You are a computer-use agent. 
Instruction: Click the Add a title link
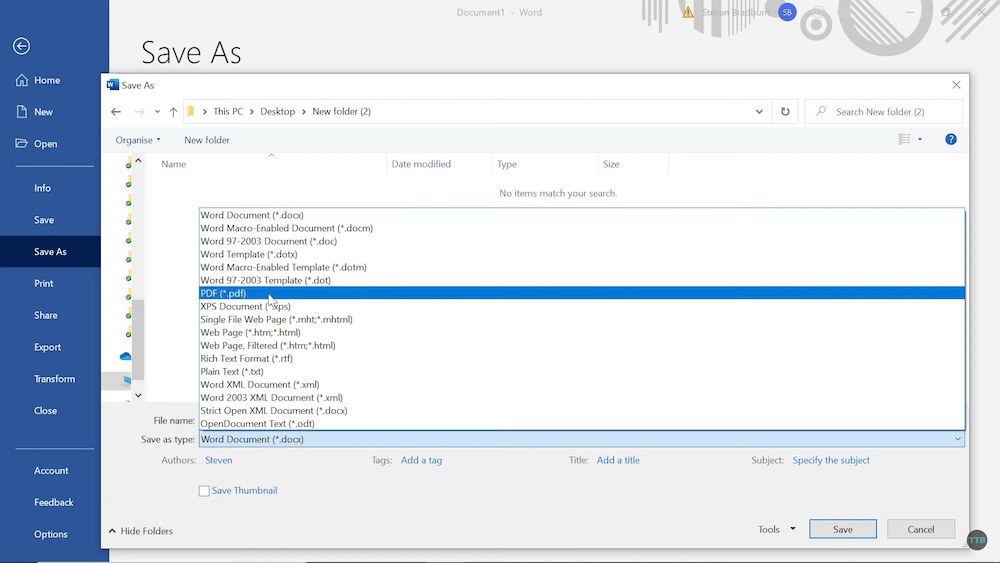618,460
